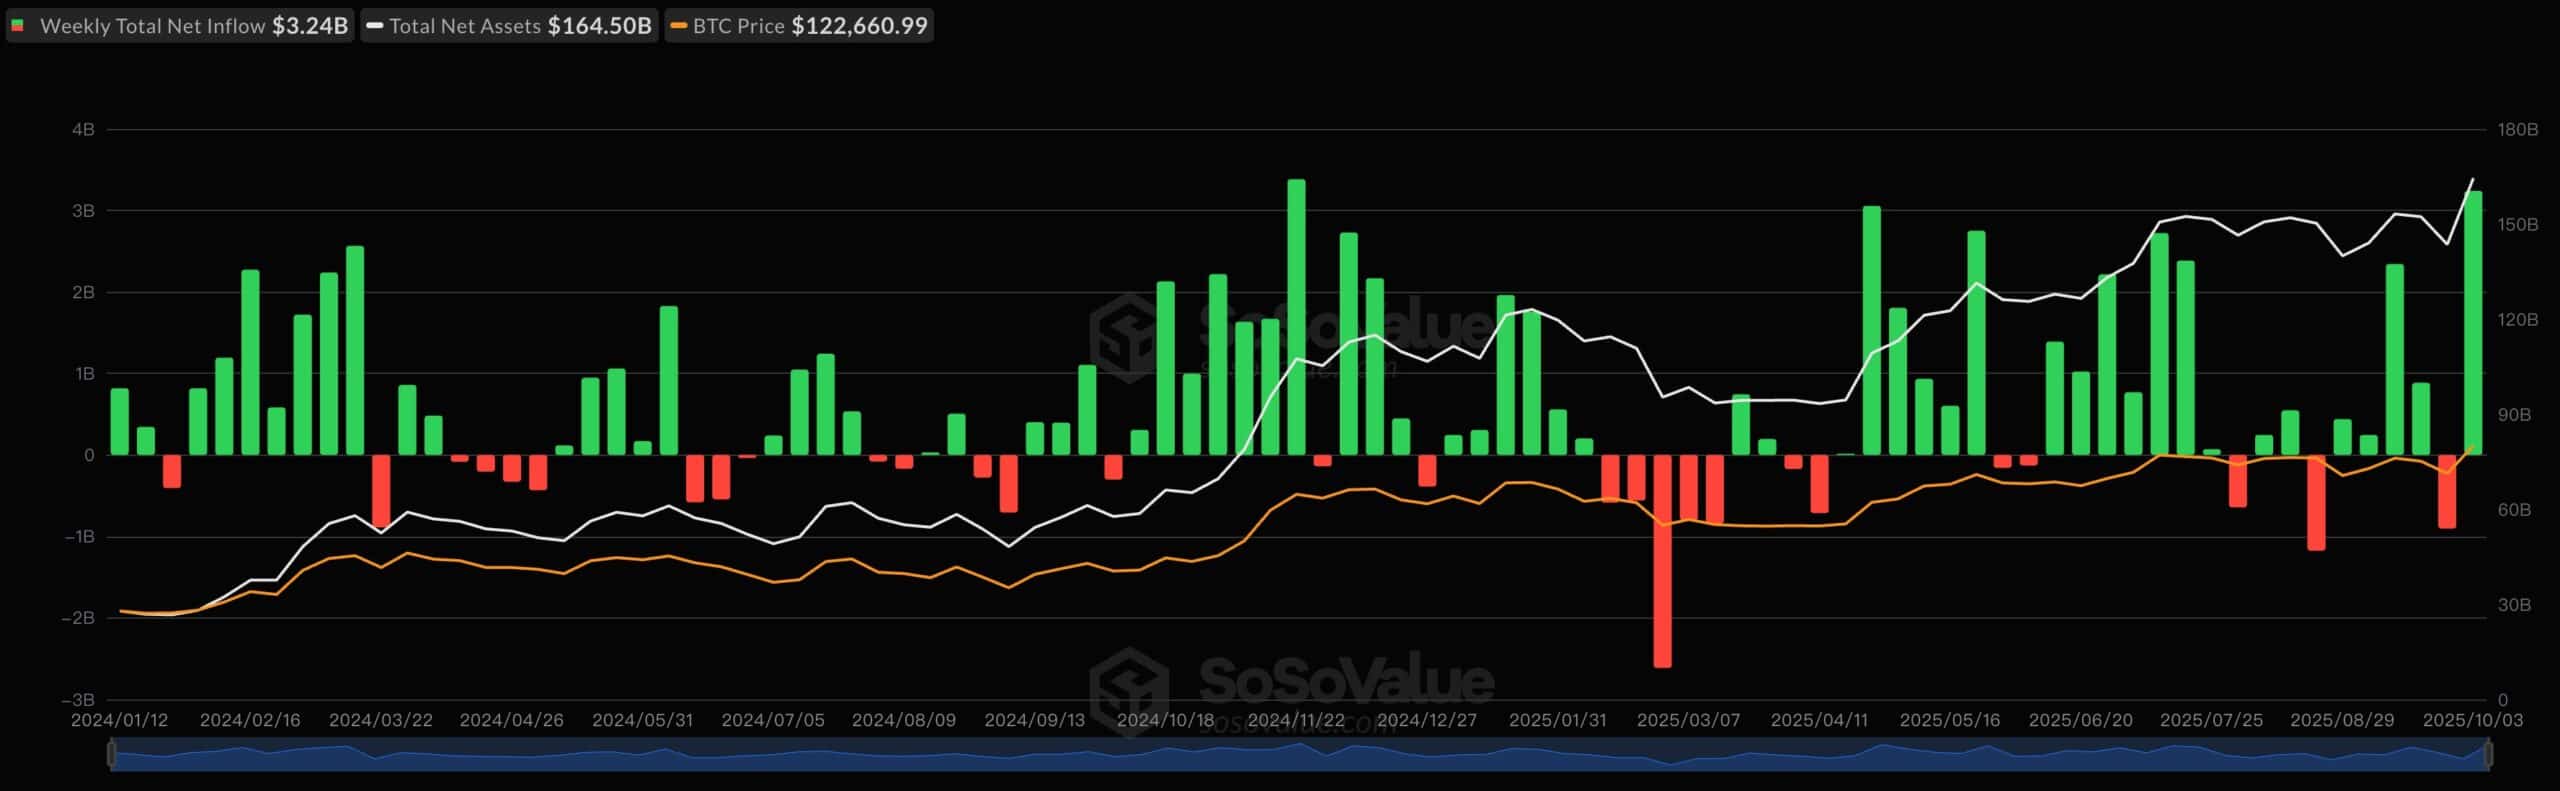This screenshot has width=2560, height=791.
Task: Select the last green inflow bar at far right
Action: (x=2473, y=322)
